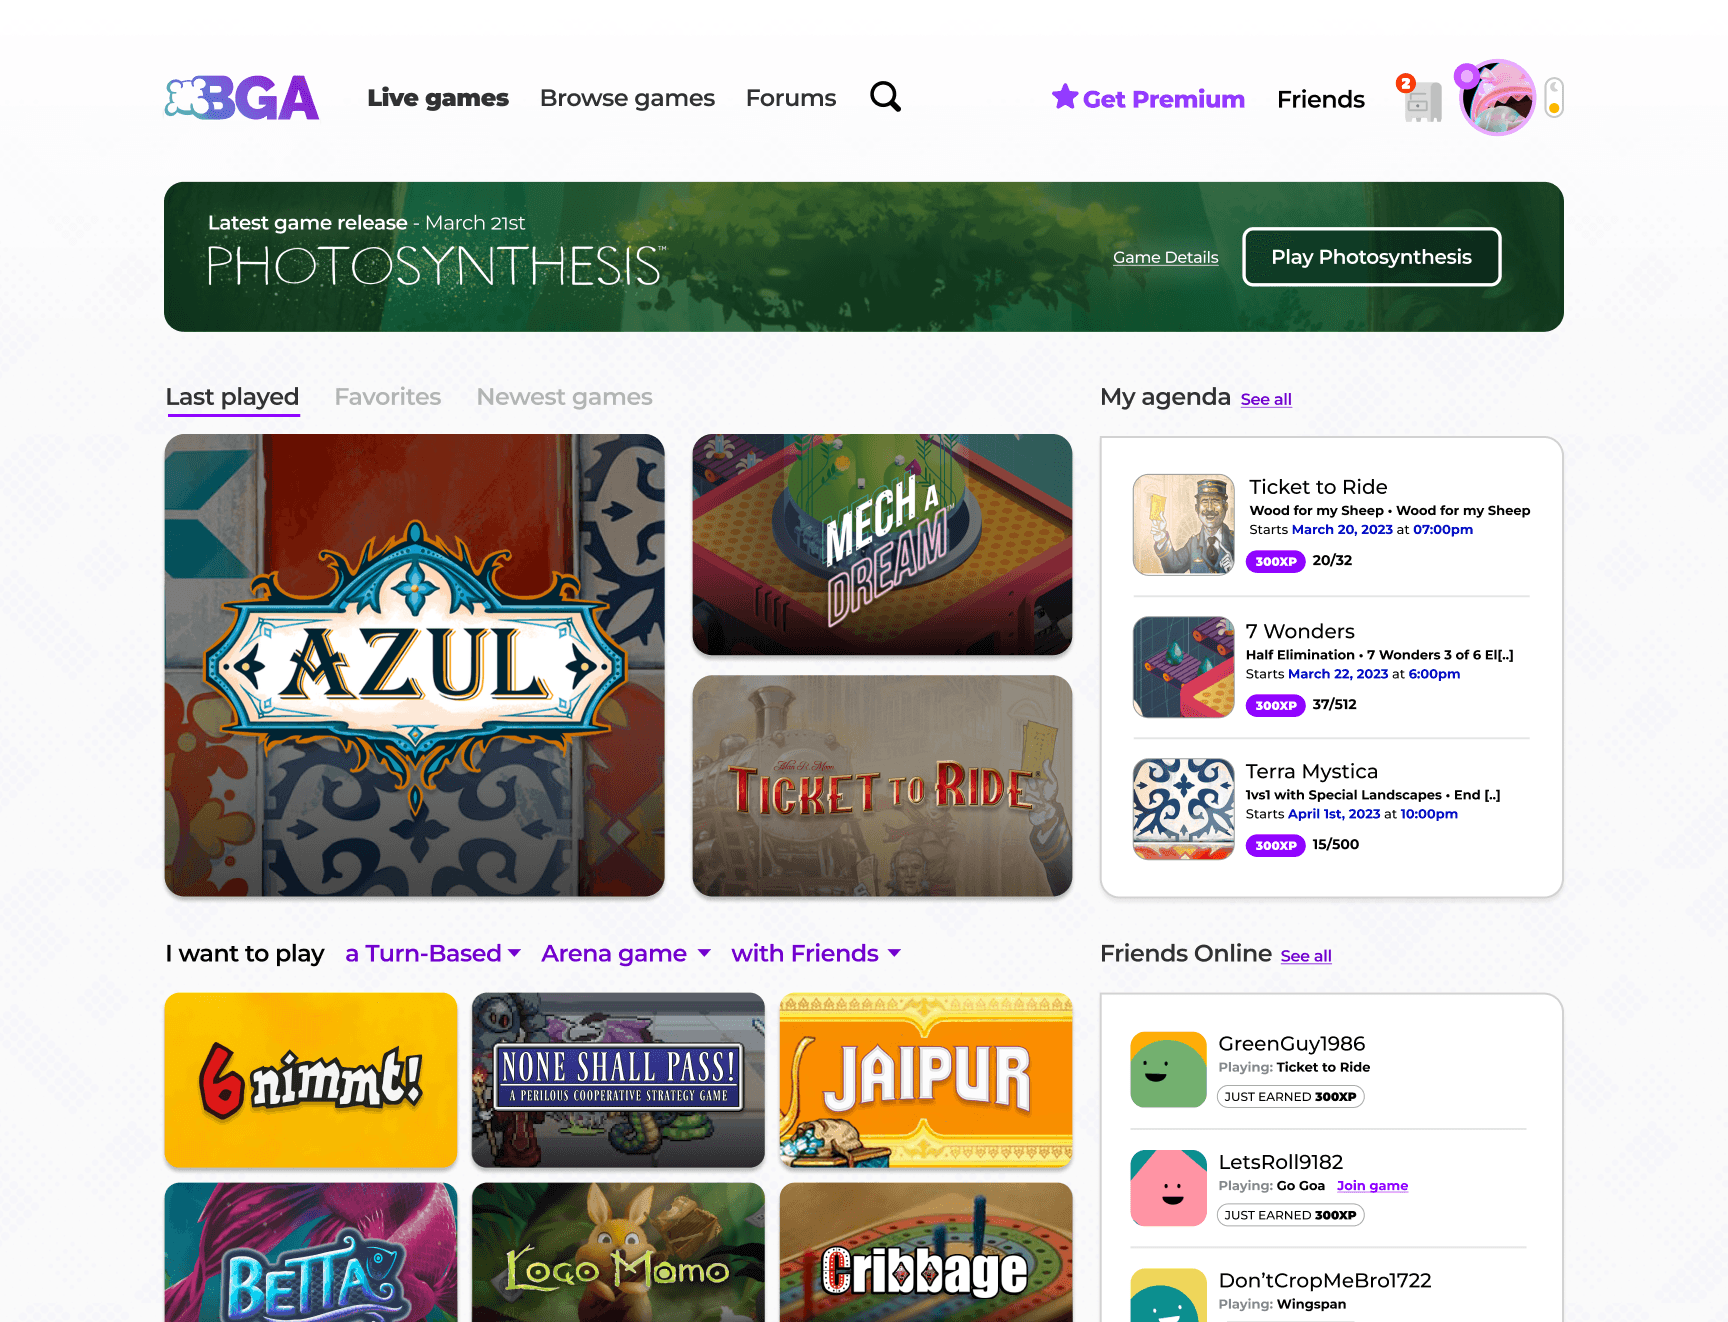The width and height of the screenshot is (1728, 1322).
Task: Open the Mech A Dream game card
Action: 882,544
